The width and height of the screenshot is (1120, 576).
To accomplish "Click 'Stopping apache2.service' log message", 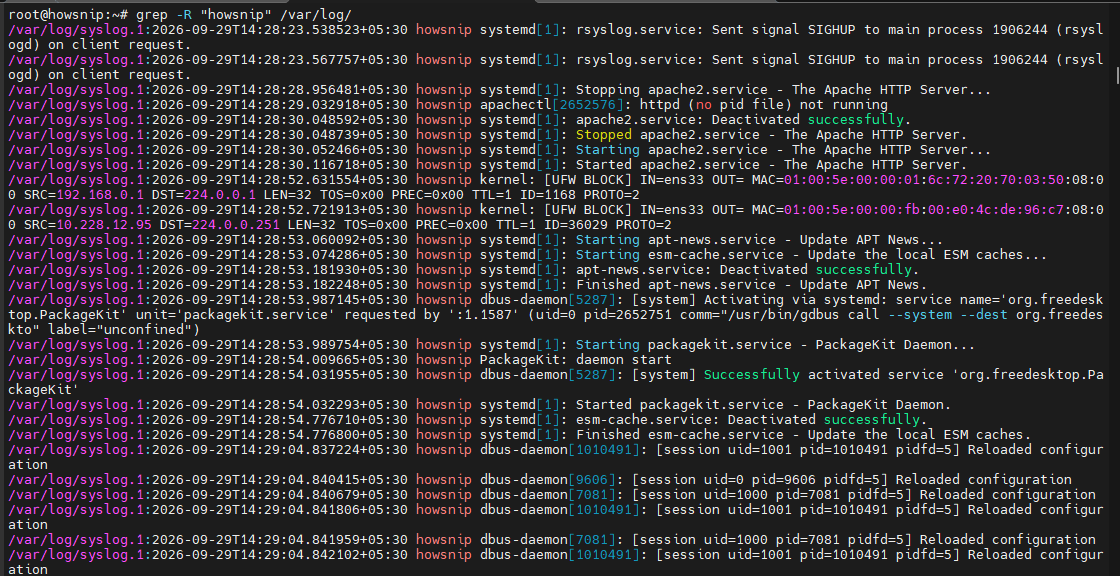I will coord(784,89).
